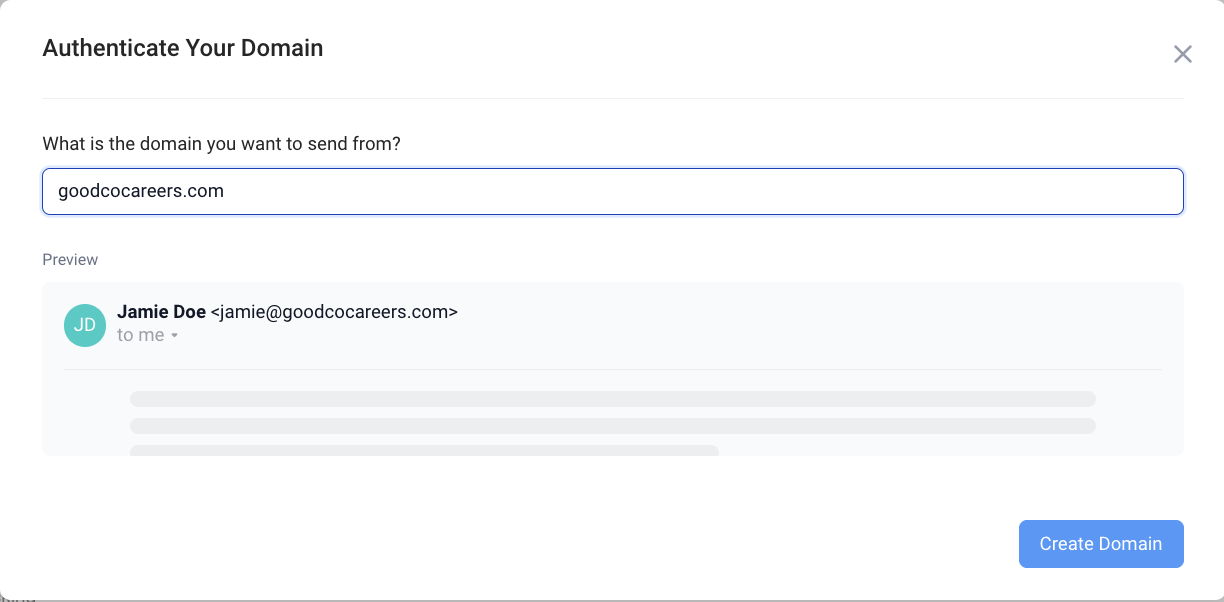Click the JD avatar circle
Screen dimensions: 1224x602
[x=85, y=325]
